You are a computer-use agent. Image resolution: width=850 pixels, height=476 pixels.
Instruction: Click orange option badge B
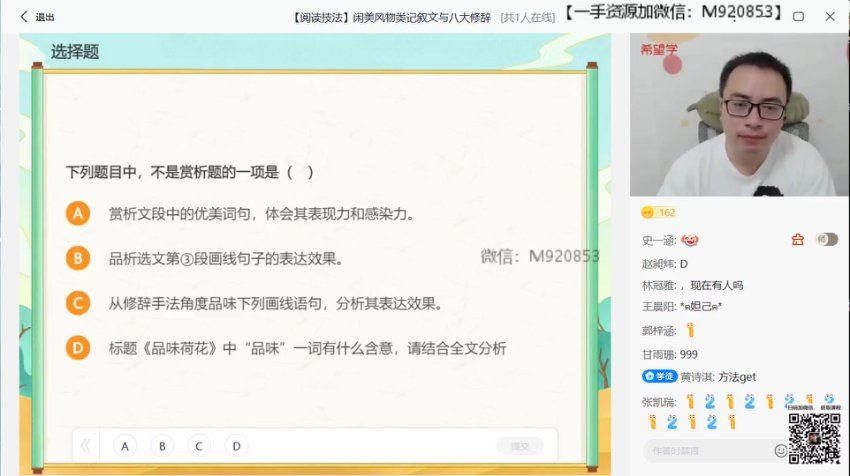pos(78,258)
